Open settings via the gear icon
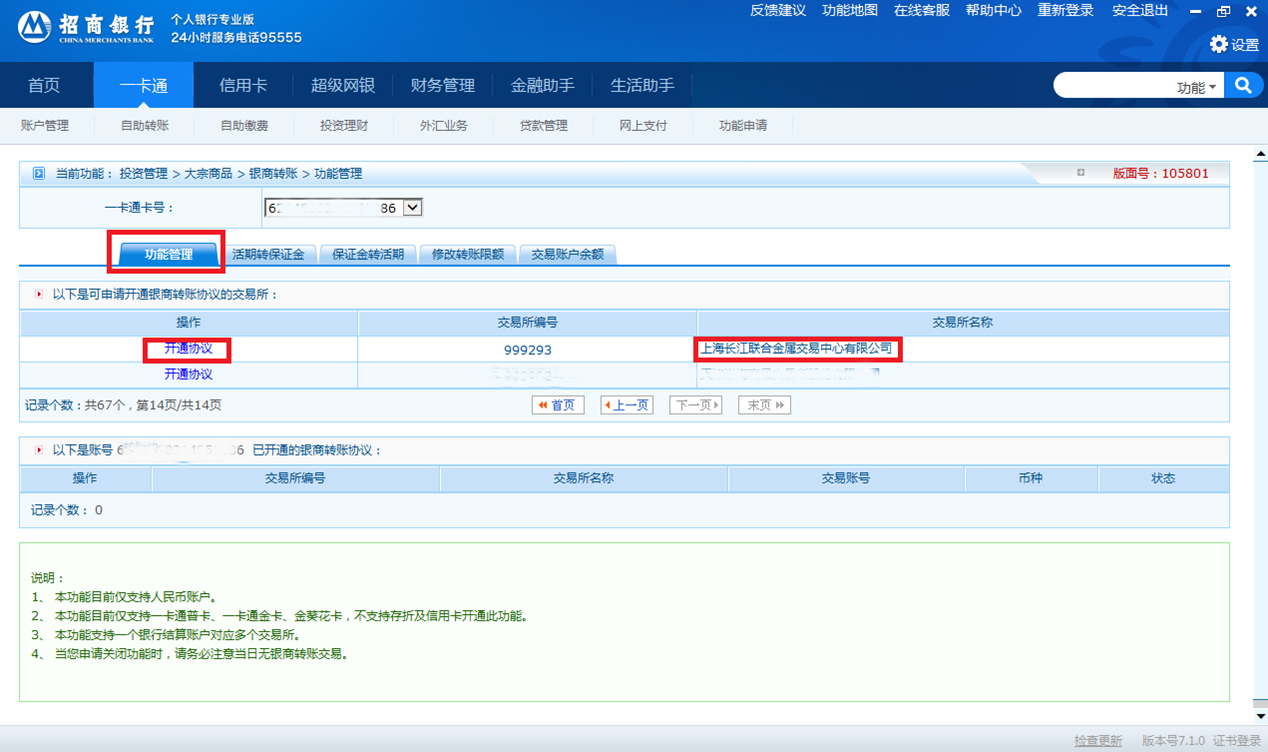1268x752 pixels. [x=1219, y=44]
